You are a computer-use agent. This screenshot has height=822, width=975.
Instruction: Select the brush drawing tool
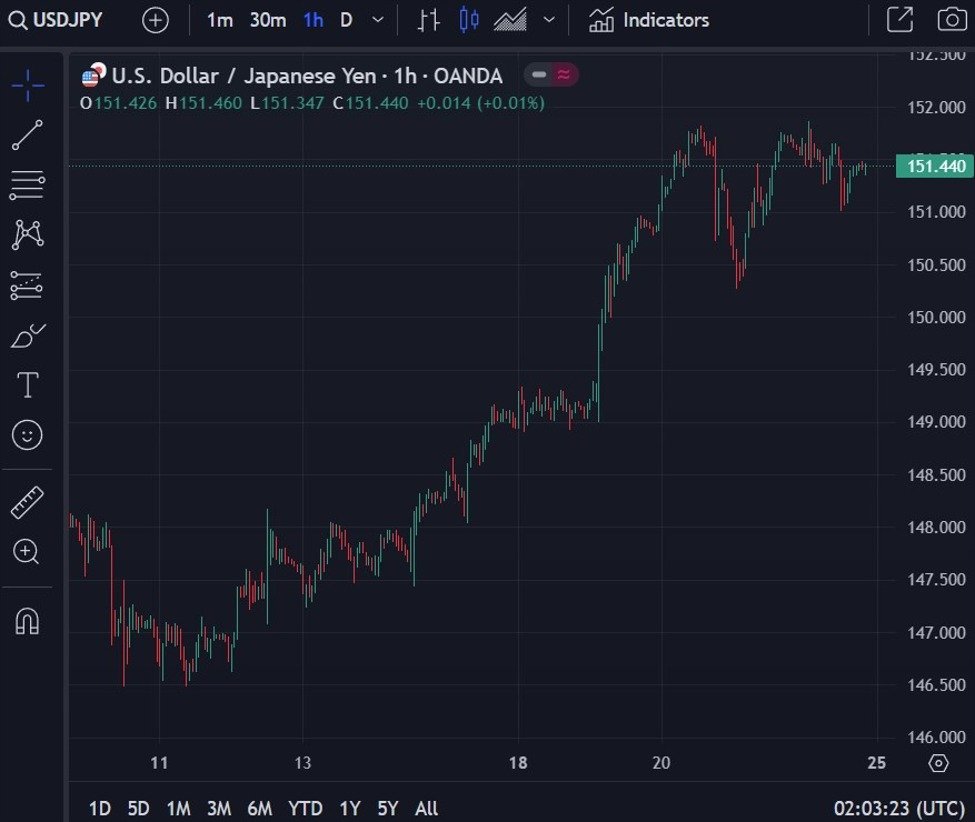(x=28, y=336)
